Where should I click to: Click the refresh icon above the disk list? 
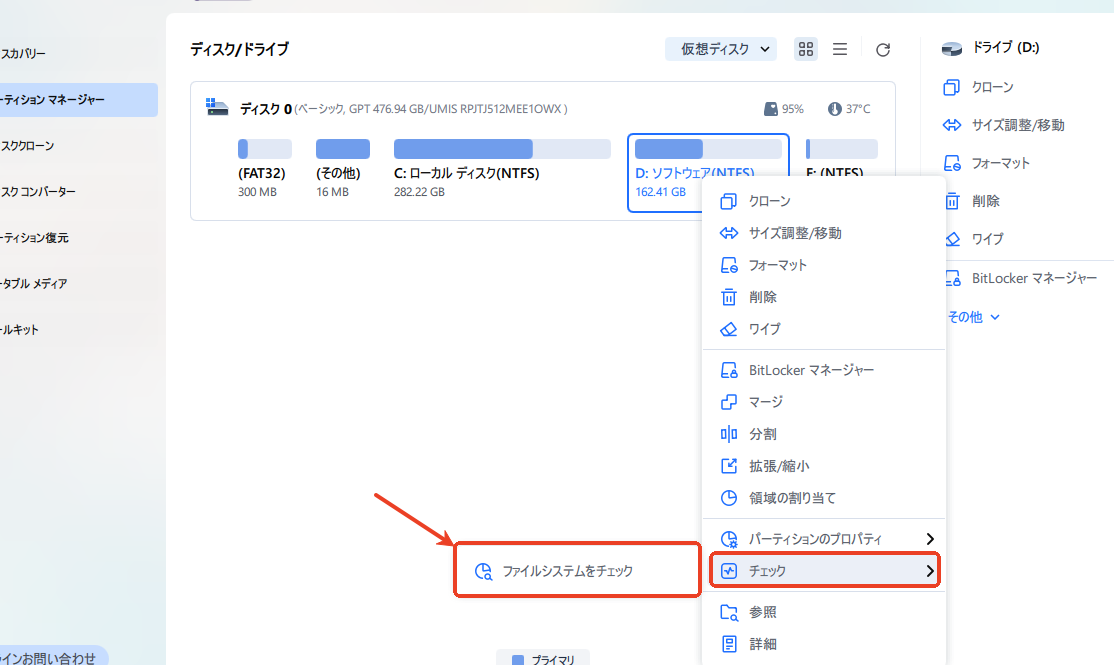click(x=882, y=49)
